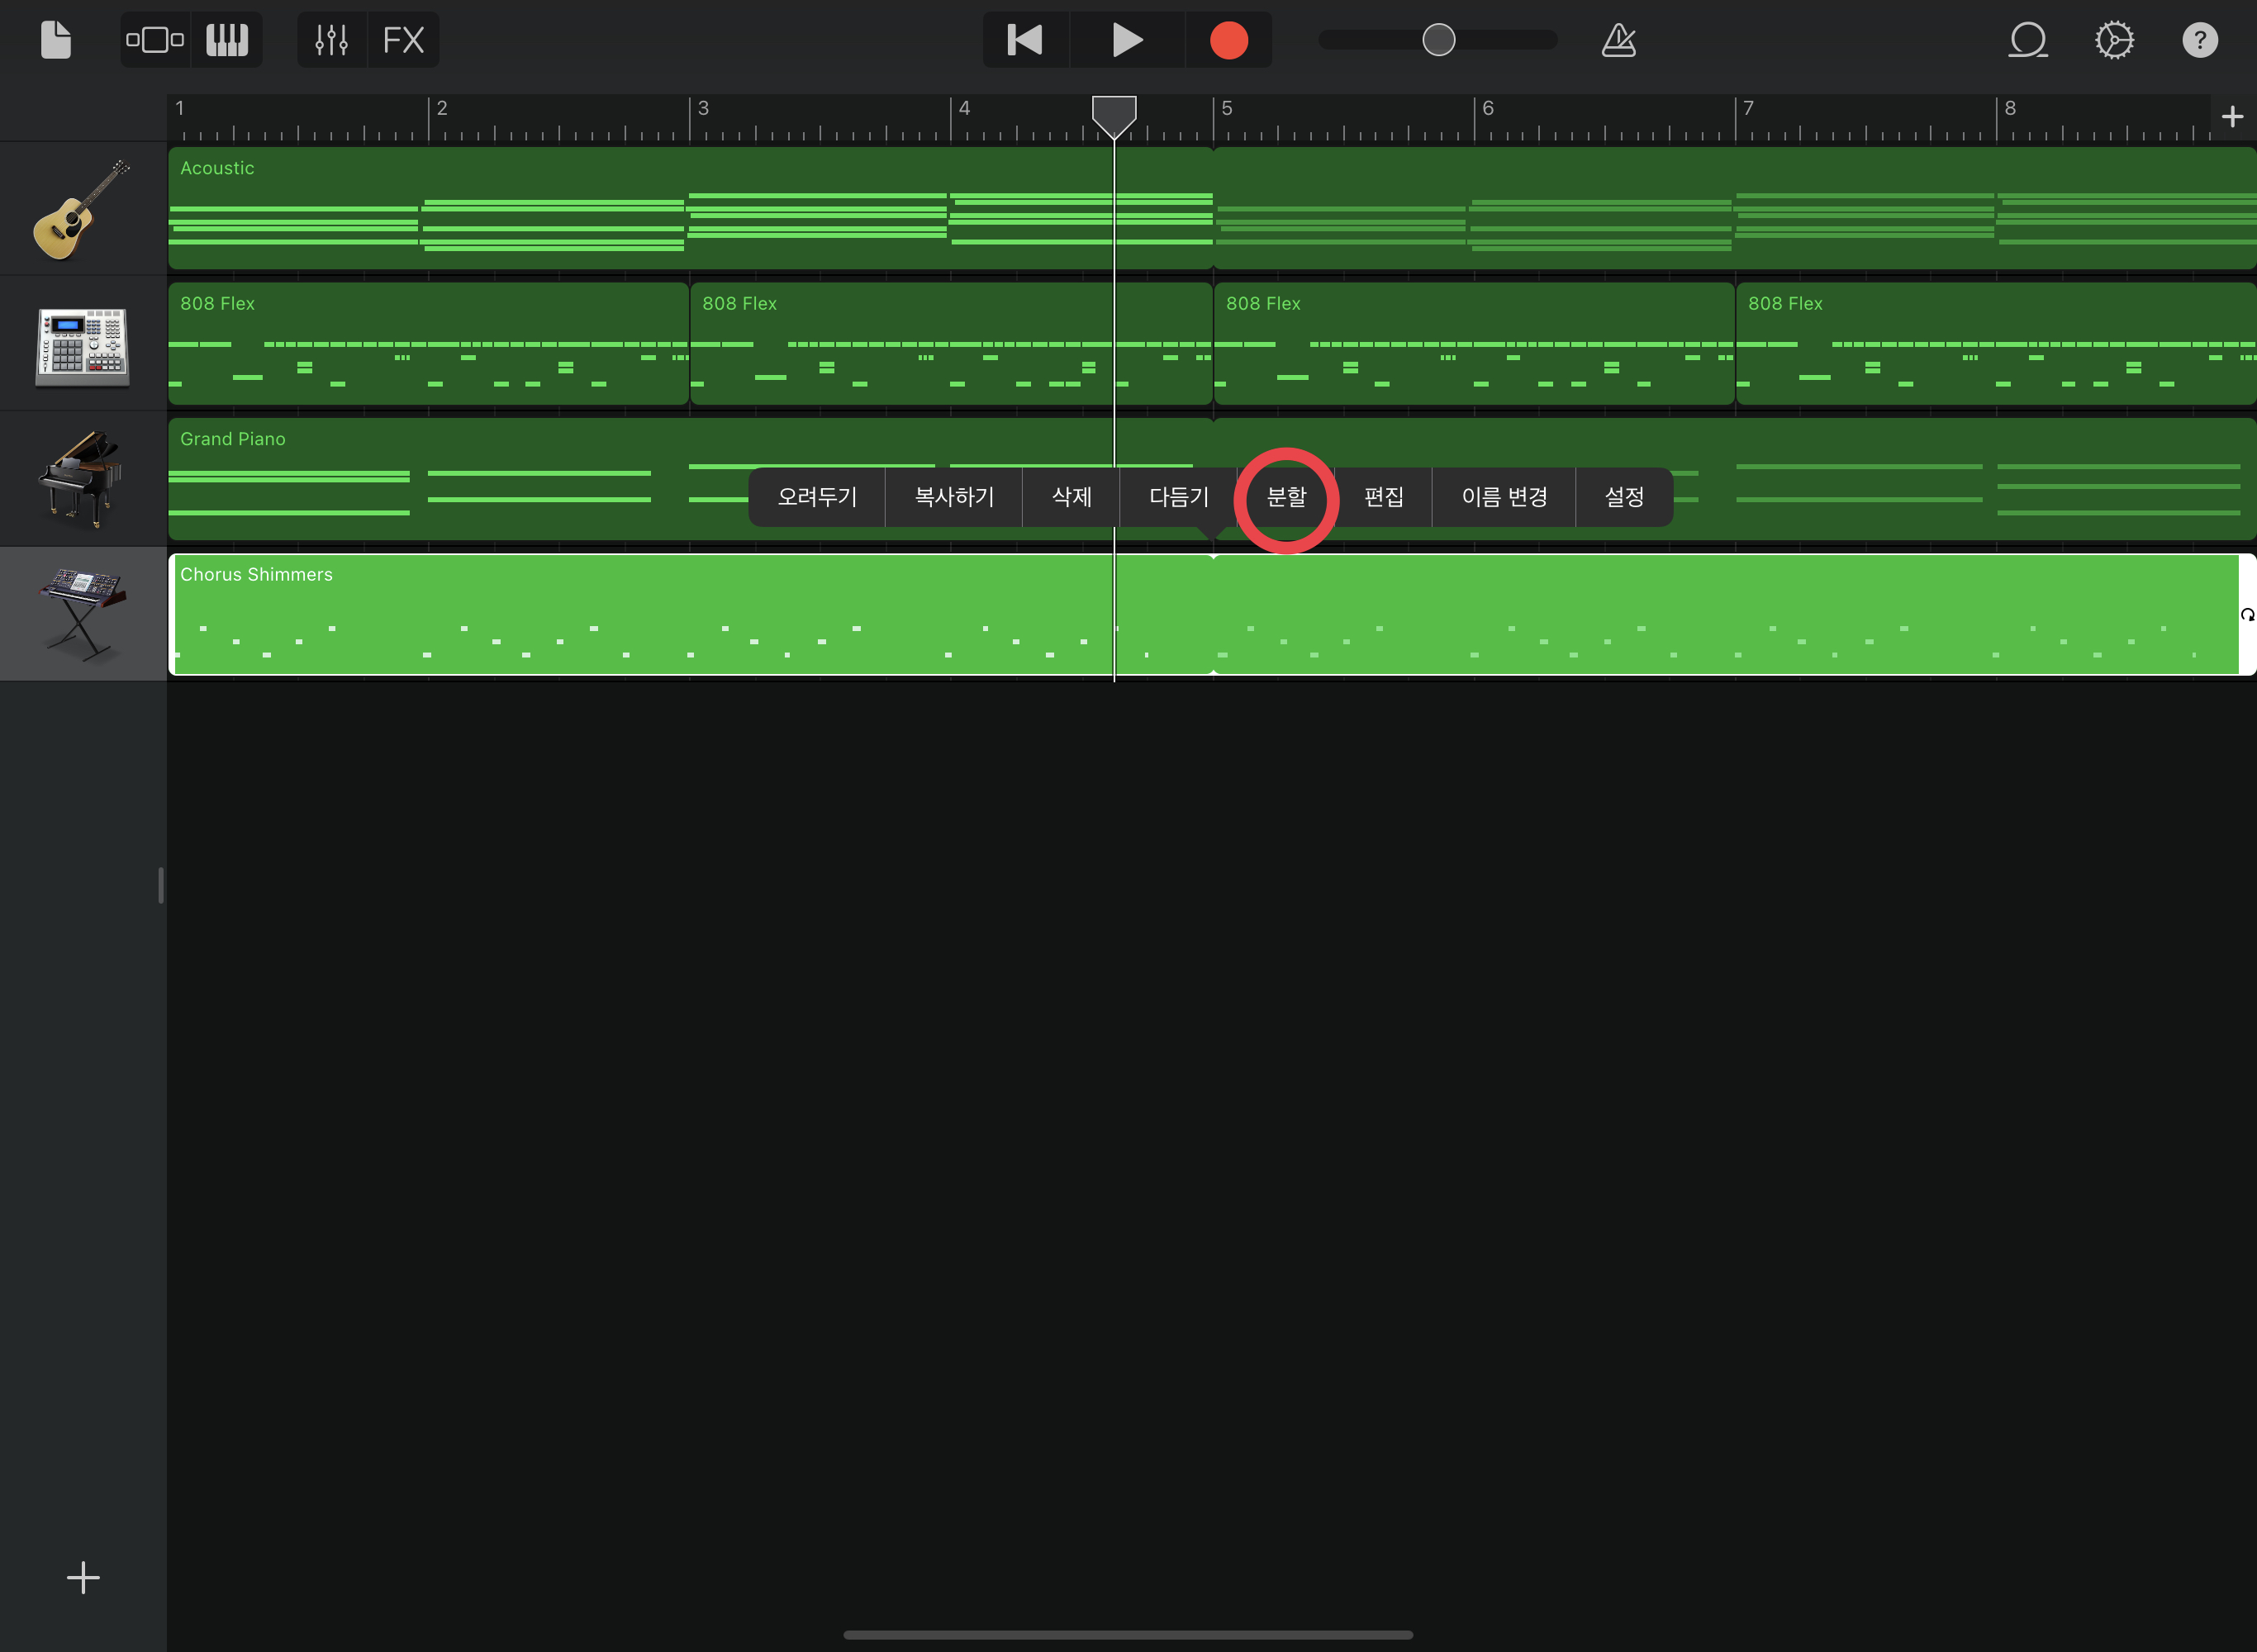
Task: Choose 복사하기 (Copy) in region menu
Action: (954, 497)
